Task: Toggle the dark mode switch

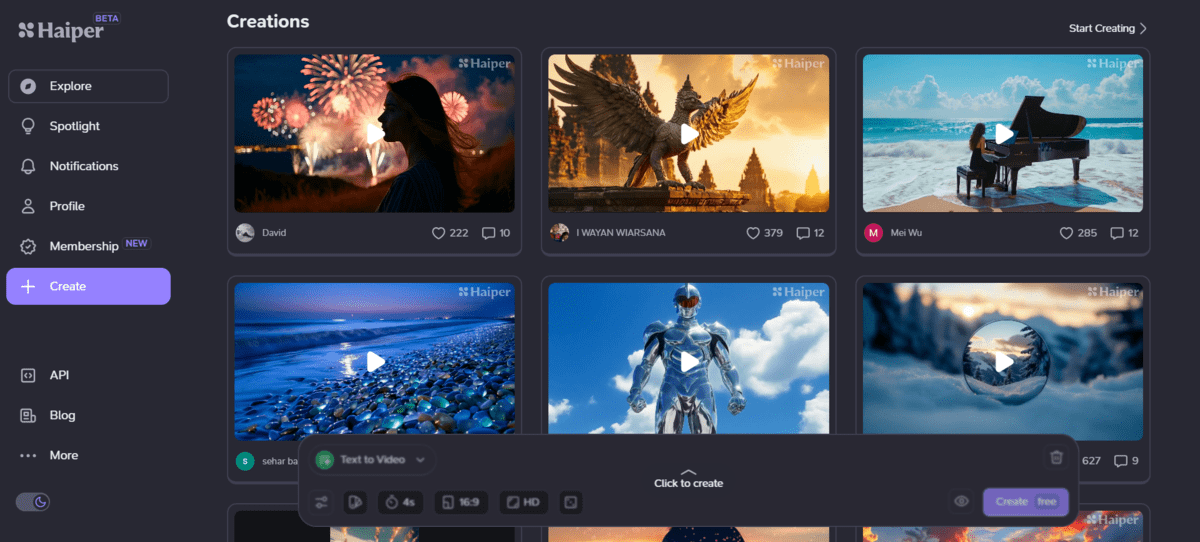Action: click(33, 502)
